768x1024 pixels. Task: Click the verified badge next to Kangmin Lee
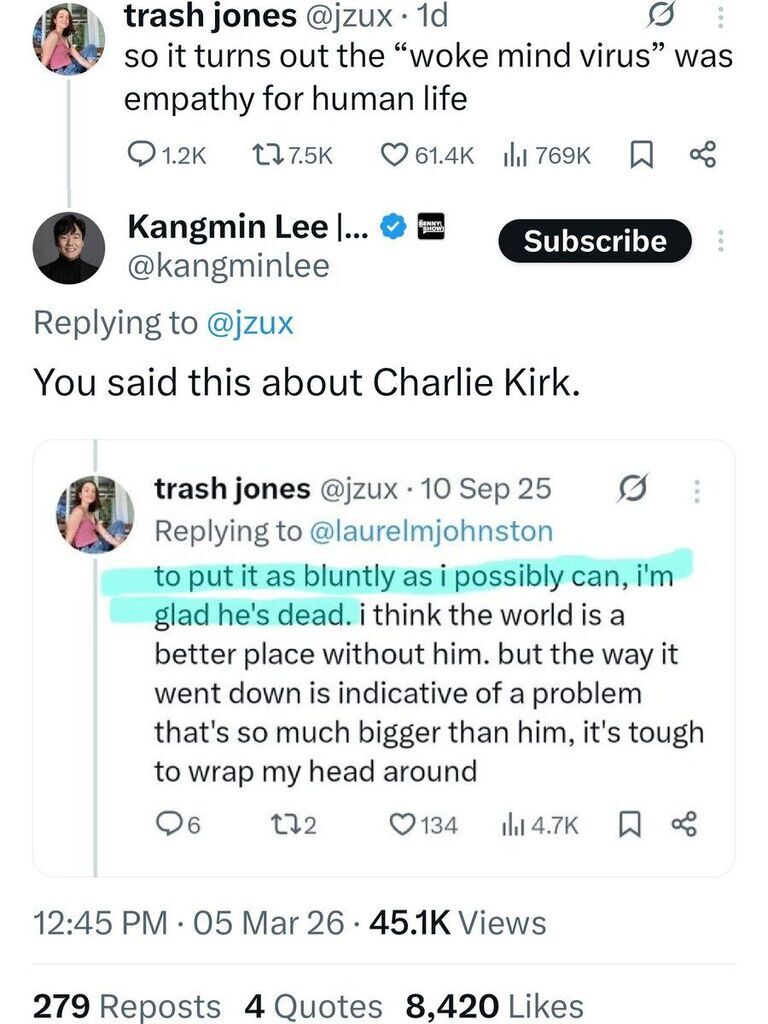[393, 227]
